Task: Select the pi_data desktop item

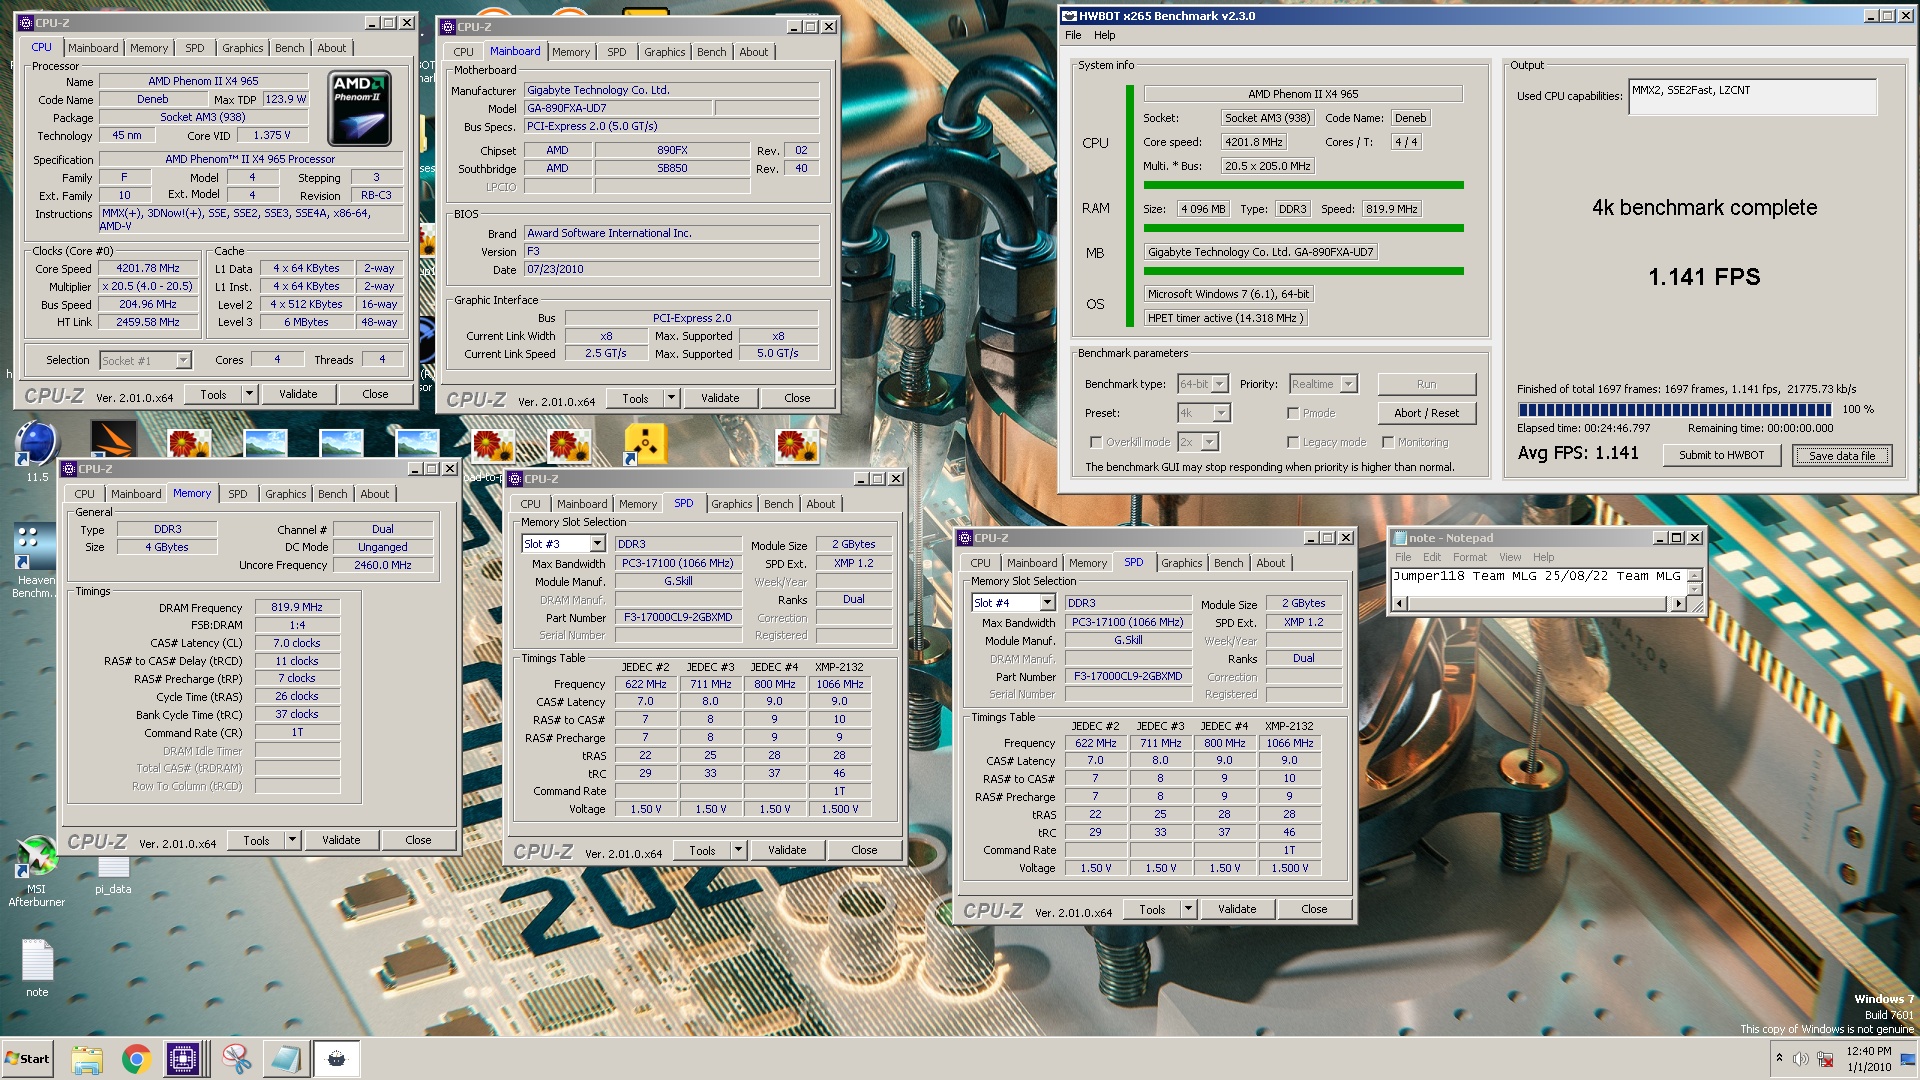Action: (x=113, y=876)
